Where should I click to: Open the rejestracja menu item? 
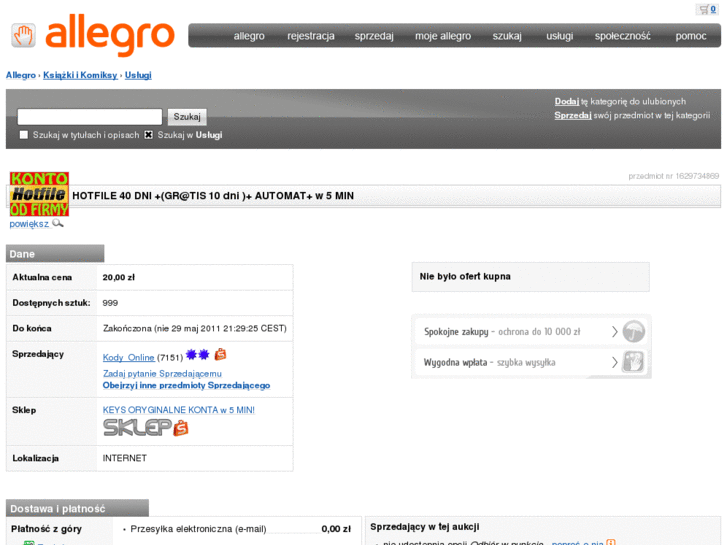[x=311, y=36]
